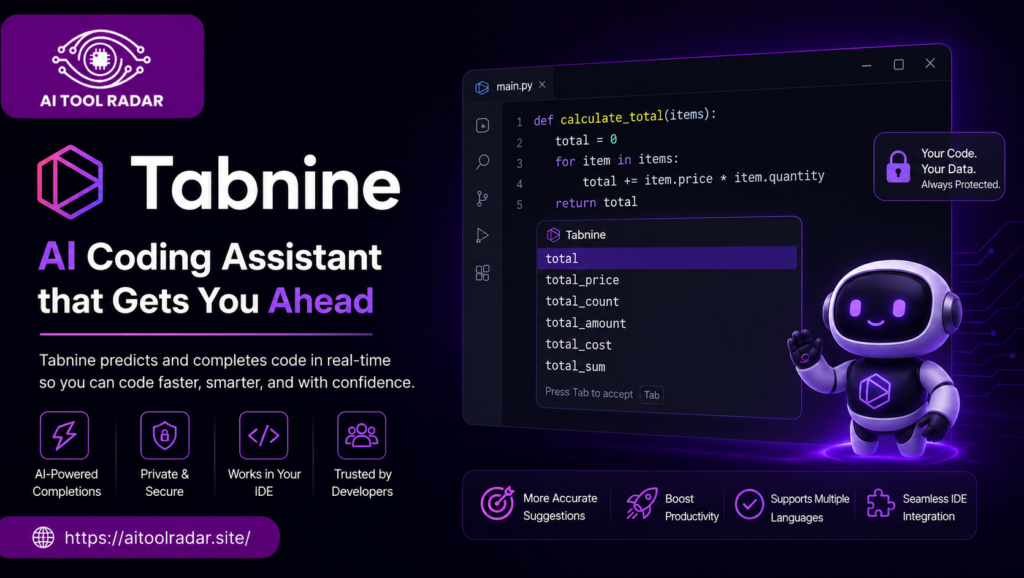The height and width of the screenshot is (578, 1024).
Task: Select the highlighted 'total' suggestion
Action: (x=667, y=258)
